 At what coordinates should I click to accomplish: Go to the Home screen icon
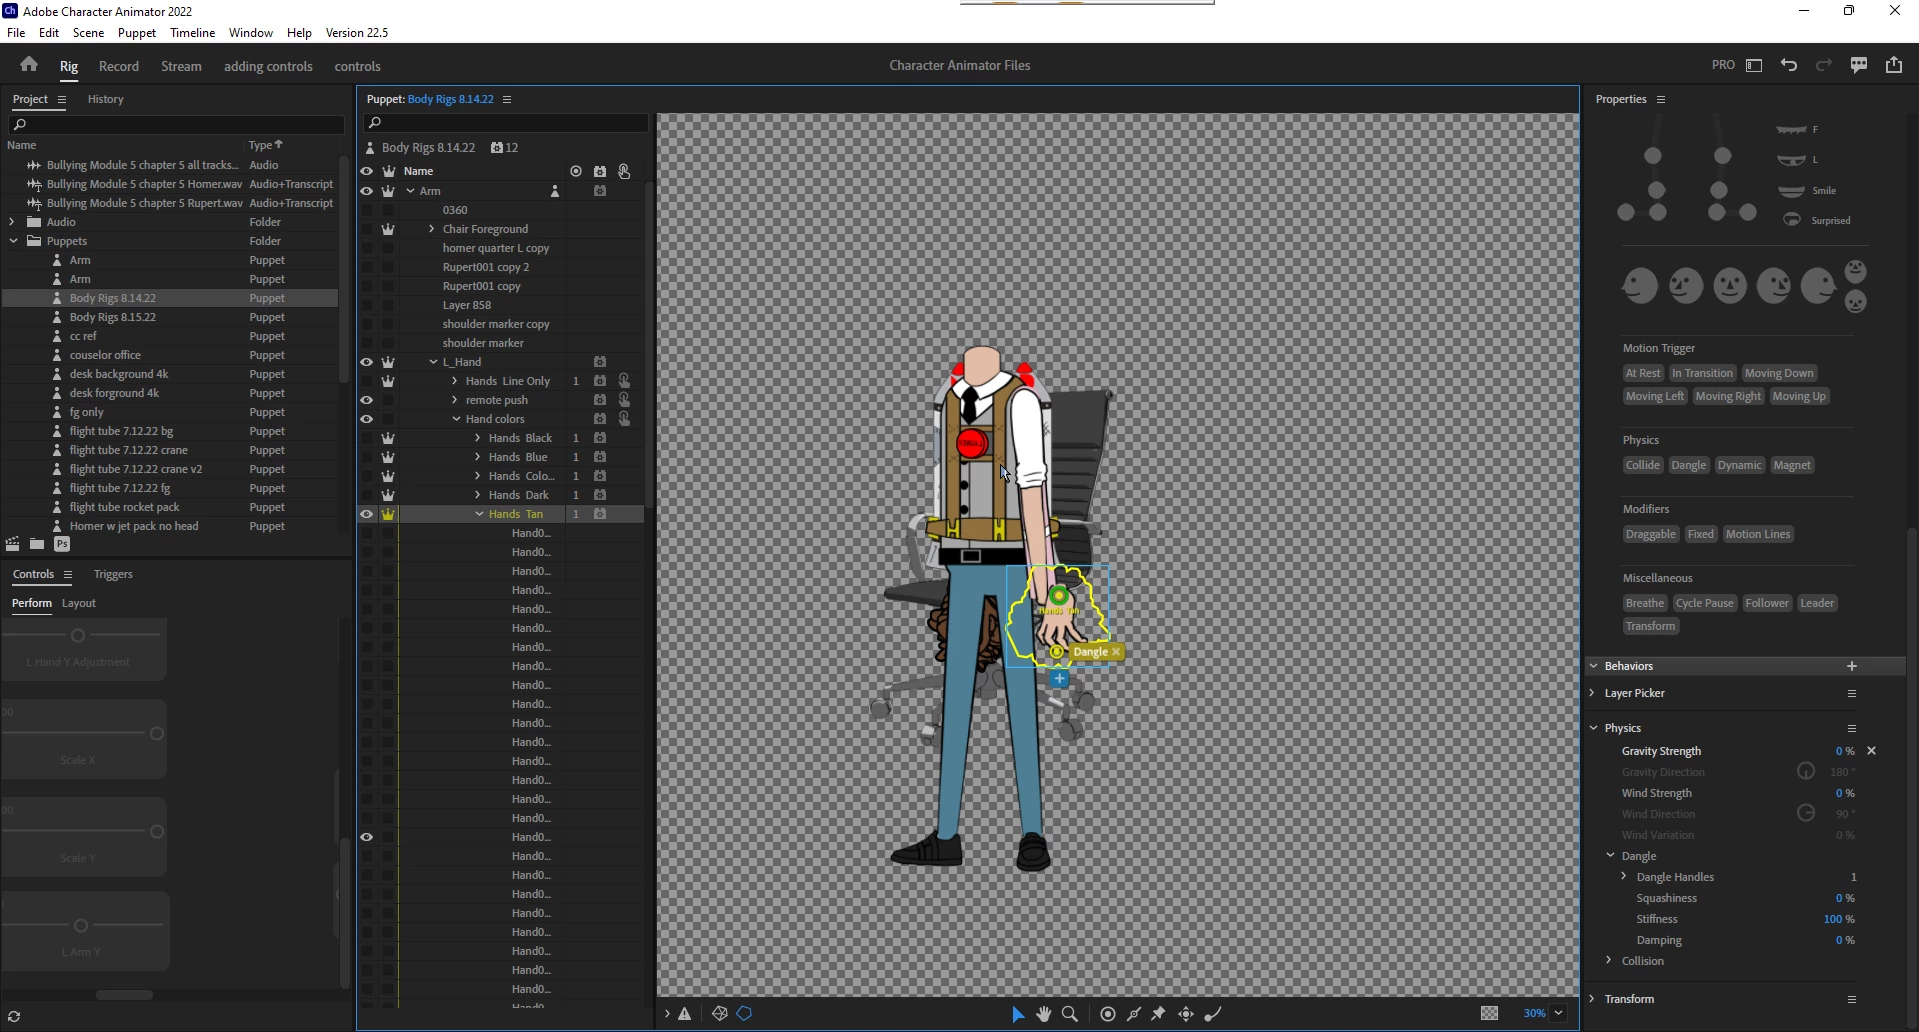pos(29,65)
